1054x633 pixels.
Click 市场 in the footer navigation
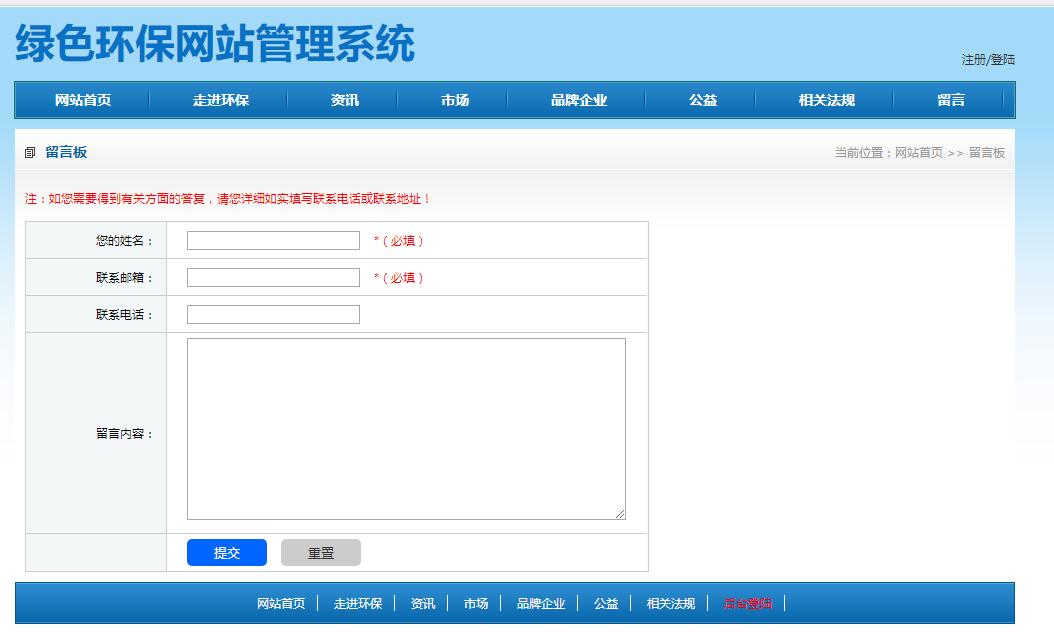pos(476,603)
